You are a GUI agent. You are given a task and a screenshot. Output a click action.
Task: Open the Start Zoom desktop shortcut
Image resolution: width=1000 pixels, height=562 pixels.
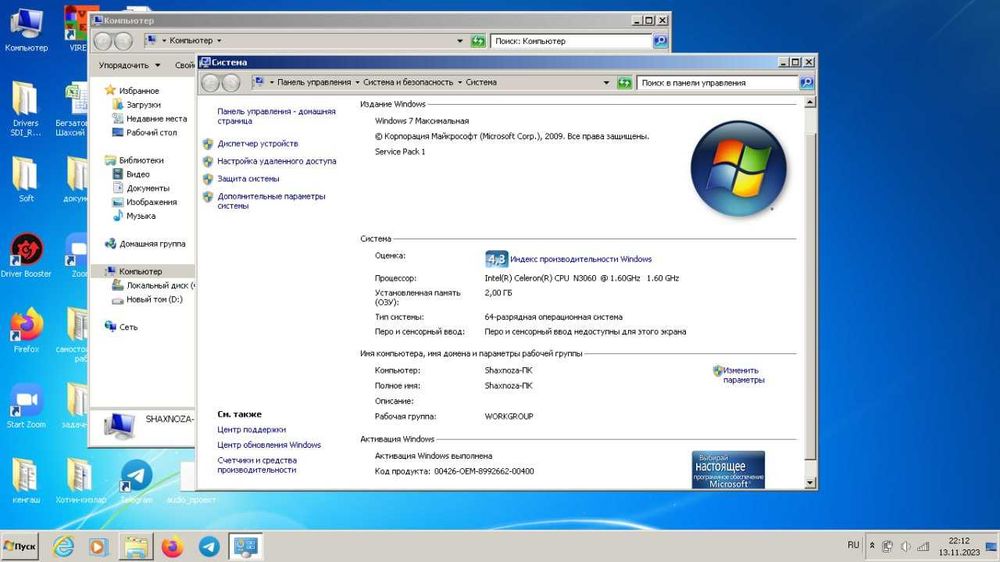point(26,401)
